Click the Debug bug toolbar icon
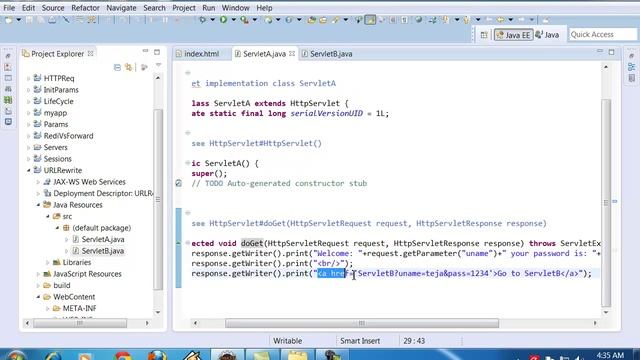This screenshot has width=640, height=360. pos(202,20)
